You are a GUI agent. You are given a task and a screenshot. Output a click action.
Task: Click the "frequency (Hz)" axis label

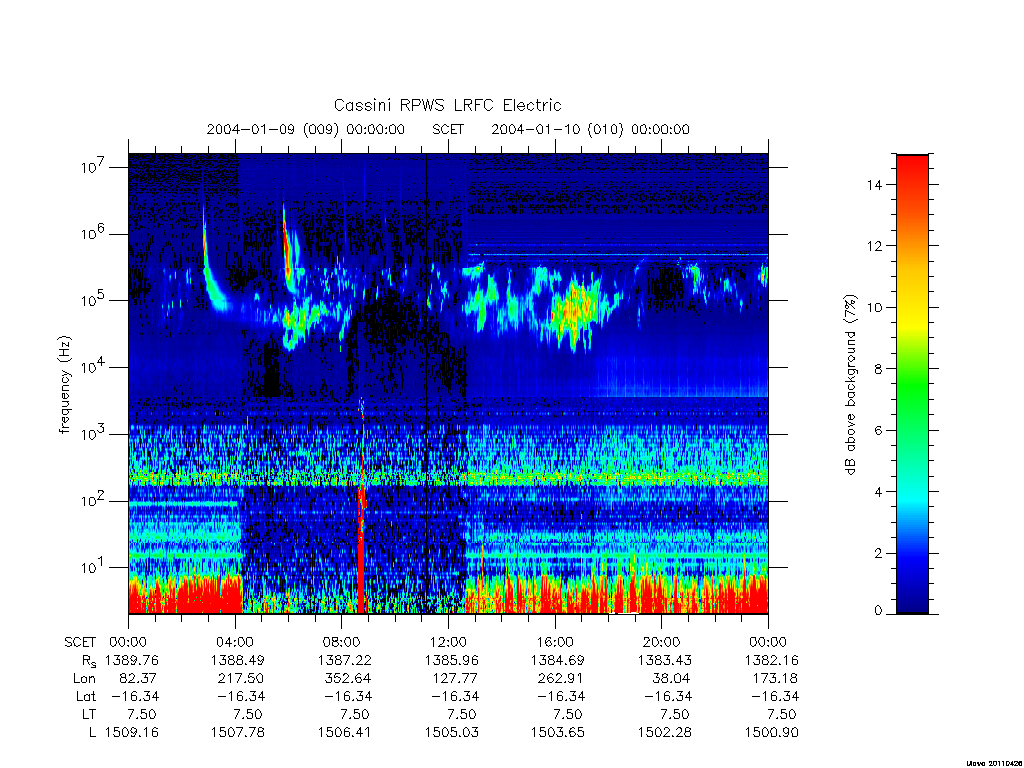click(64, 385)
